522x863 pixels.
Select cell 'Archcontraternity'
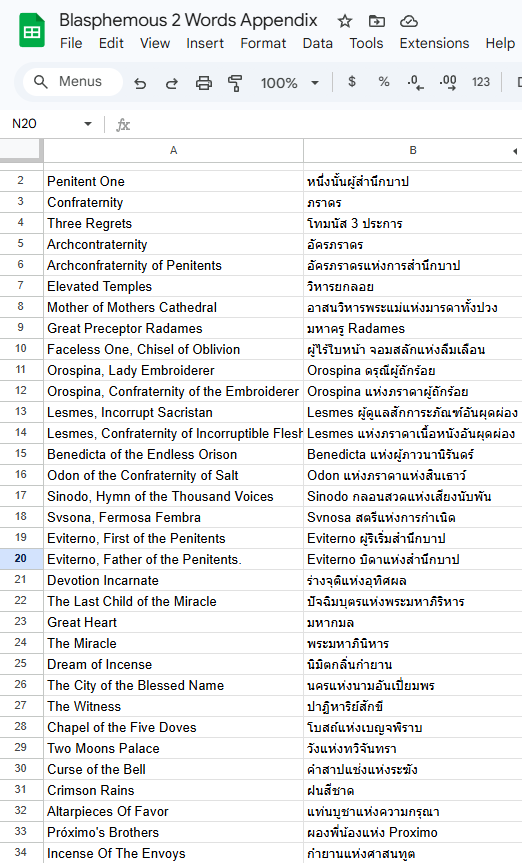173,244
